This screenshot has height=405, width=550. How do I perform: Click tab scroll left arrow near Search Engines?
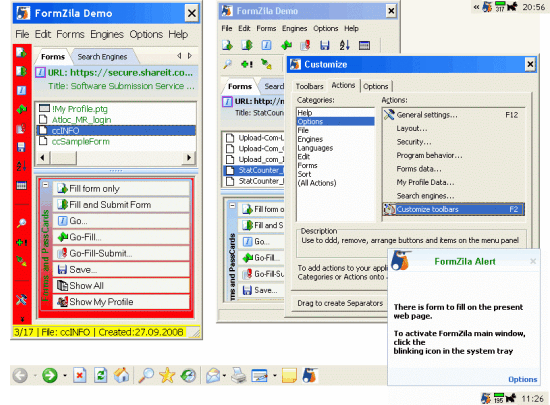[179, 56]
